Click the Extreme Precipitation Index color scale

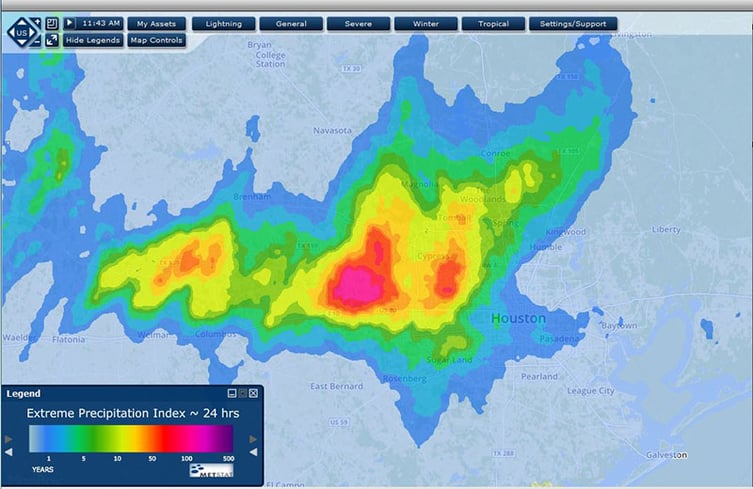(131, 439)
